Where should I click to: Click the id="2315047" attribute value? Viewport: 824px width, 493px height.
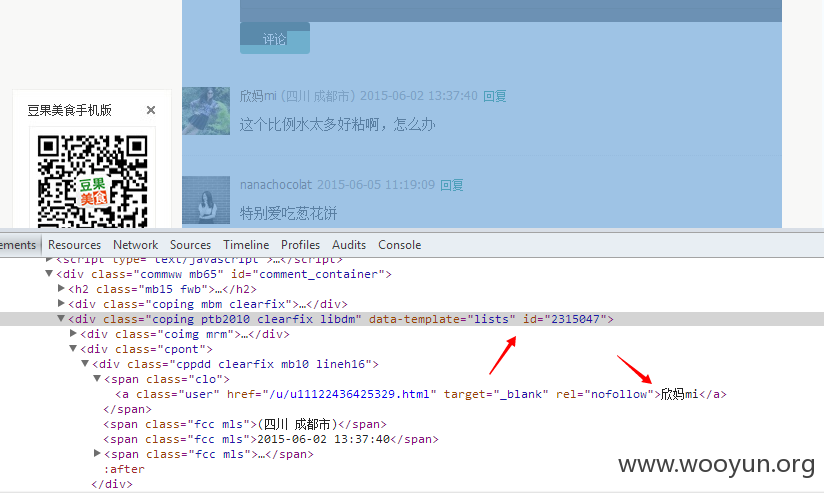(574, 319)
